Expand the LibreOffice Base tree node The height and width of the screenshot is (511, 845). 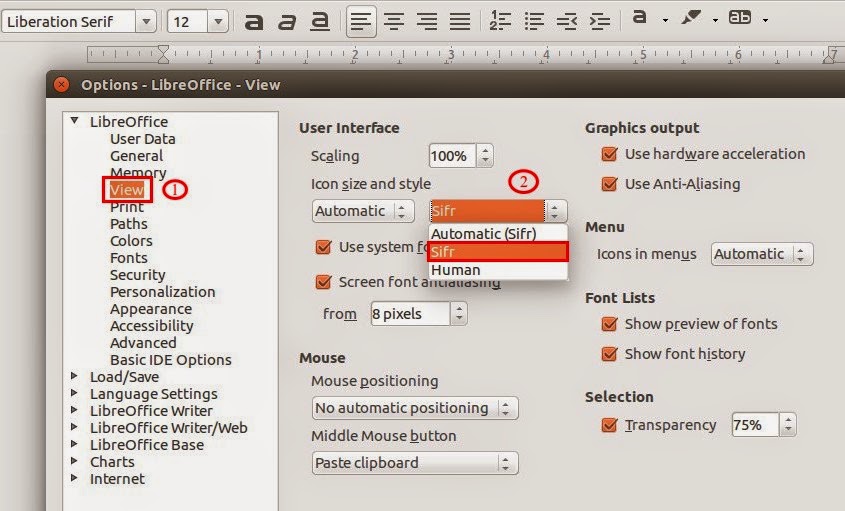[x=74, y=444]
